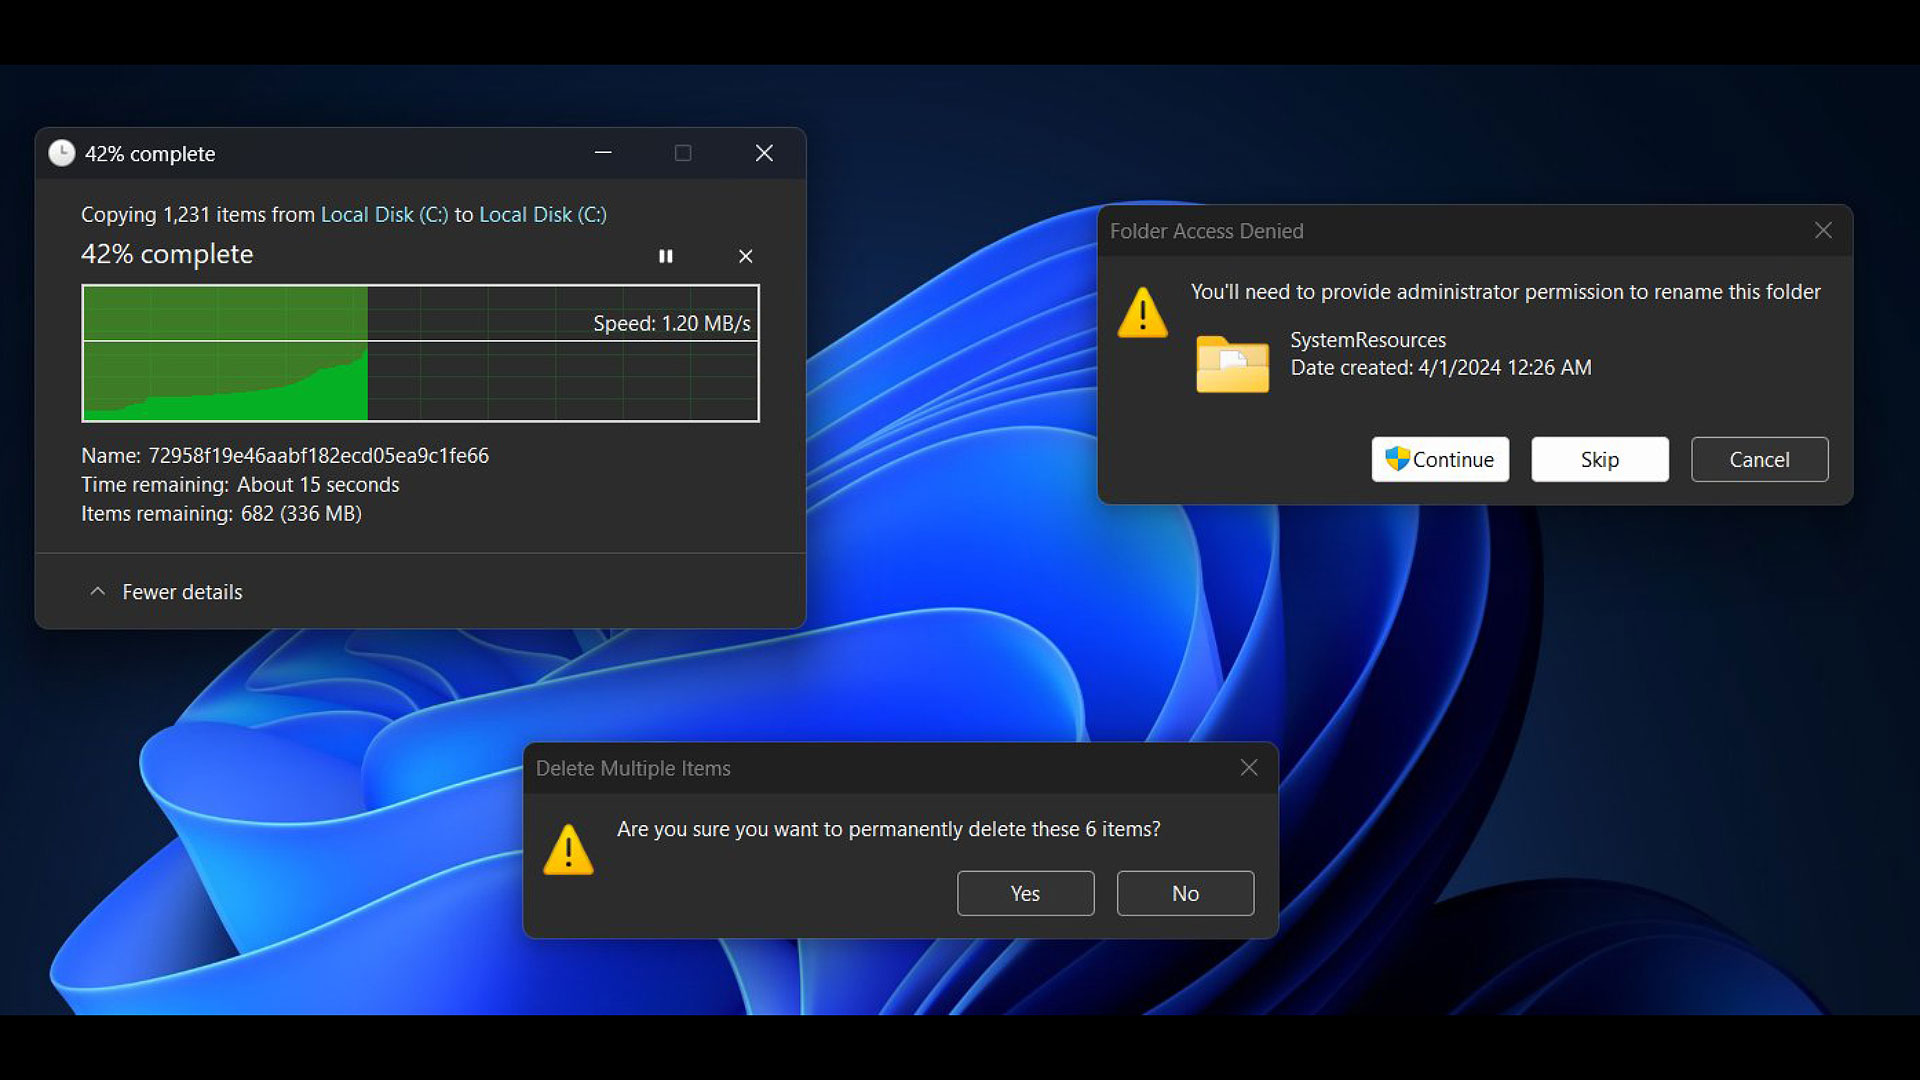Click the clock icon in copy title bar
Screen dimensions: 1920x1080
coord(62,153)
